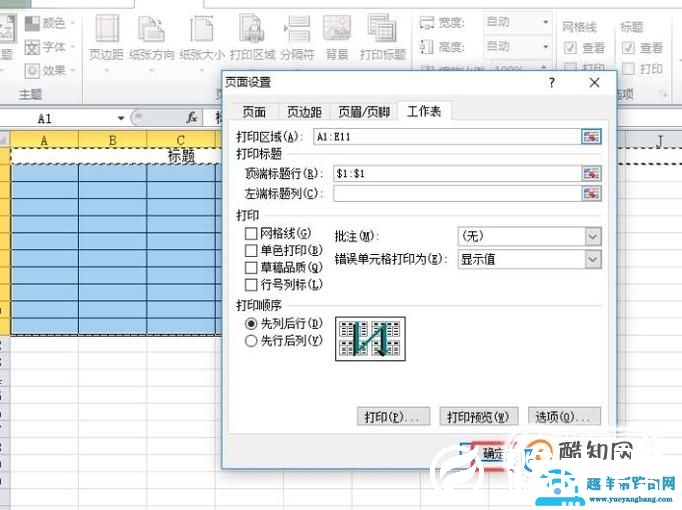Toggle ribbon 网格线 查看 checkbox
Viewport: 682px width, 510px height.
coord(570,47)
